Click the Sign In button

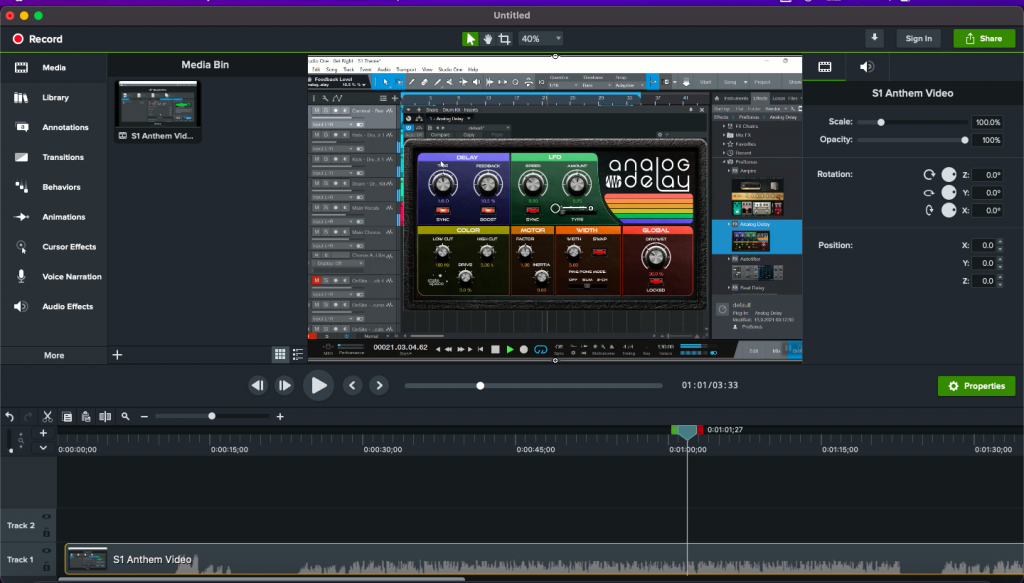pos(918,39)
